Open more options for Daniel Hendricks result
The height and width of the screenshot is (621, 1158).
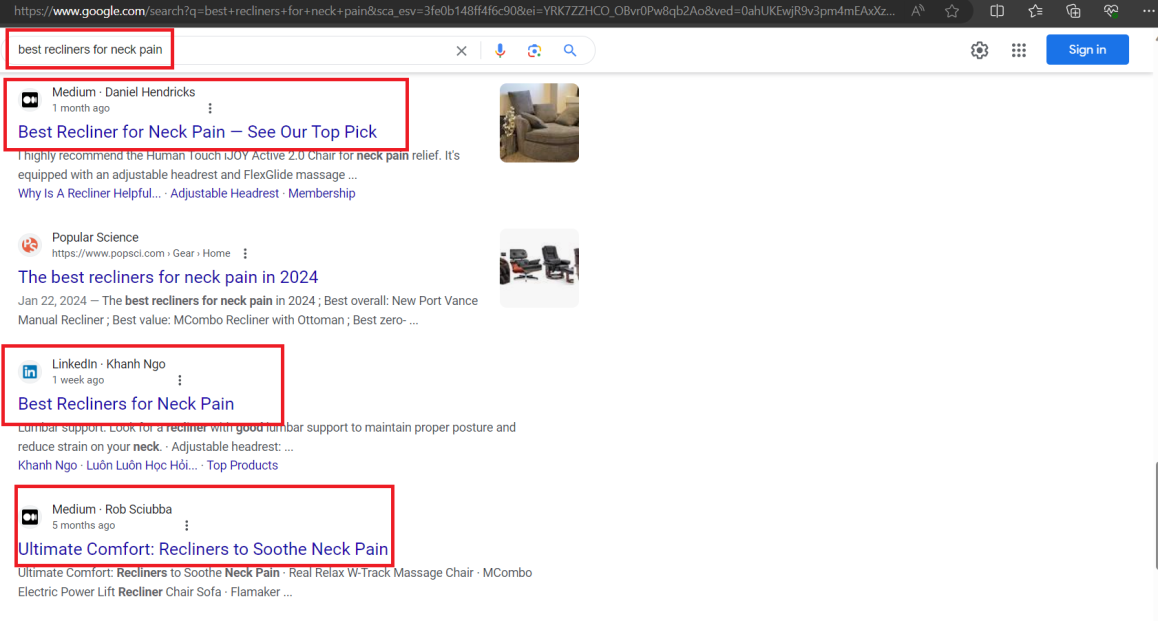point(210,109)
